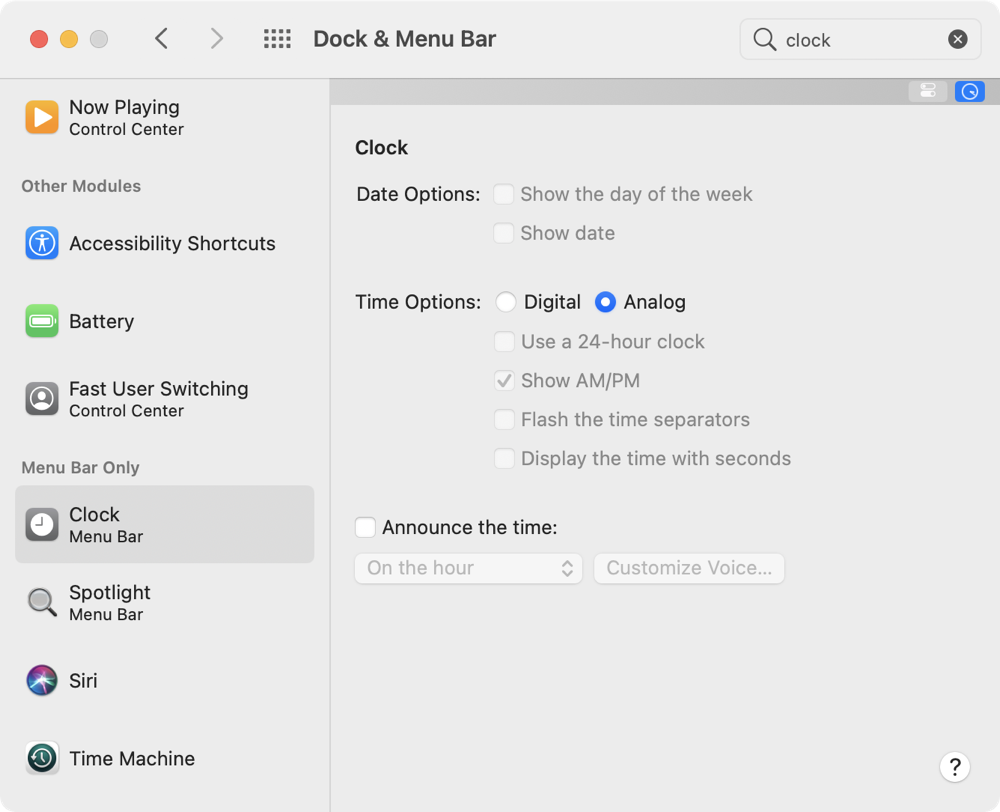The image size is (1000, 812).
Task: Click the Fast User Switching icon
Action: point(42,399)
